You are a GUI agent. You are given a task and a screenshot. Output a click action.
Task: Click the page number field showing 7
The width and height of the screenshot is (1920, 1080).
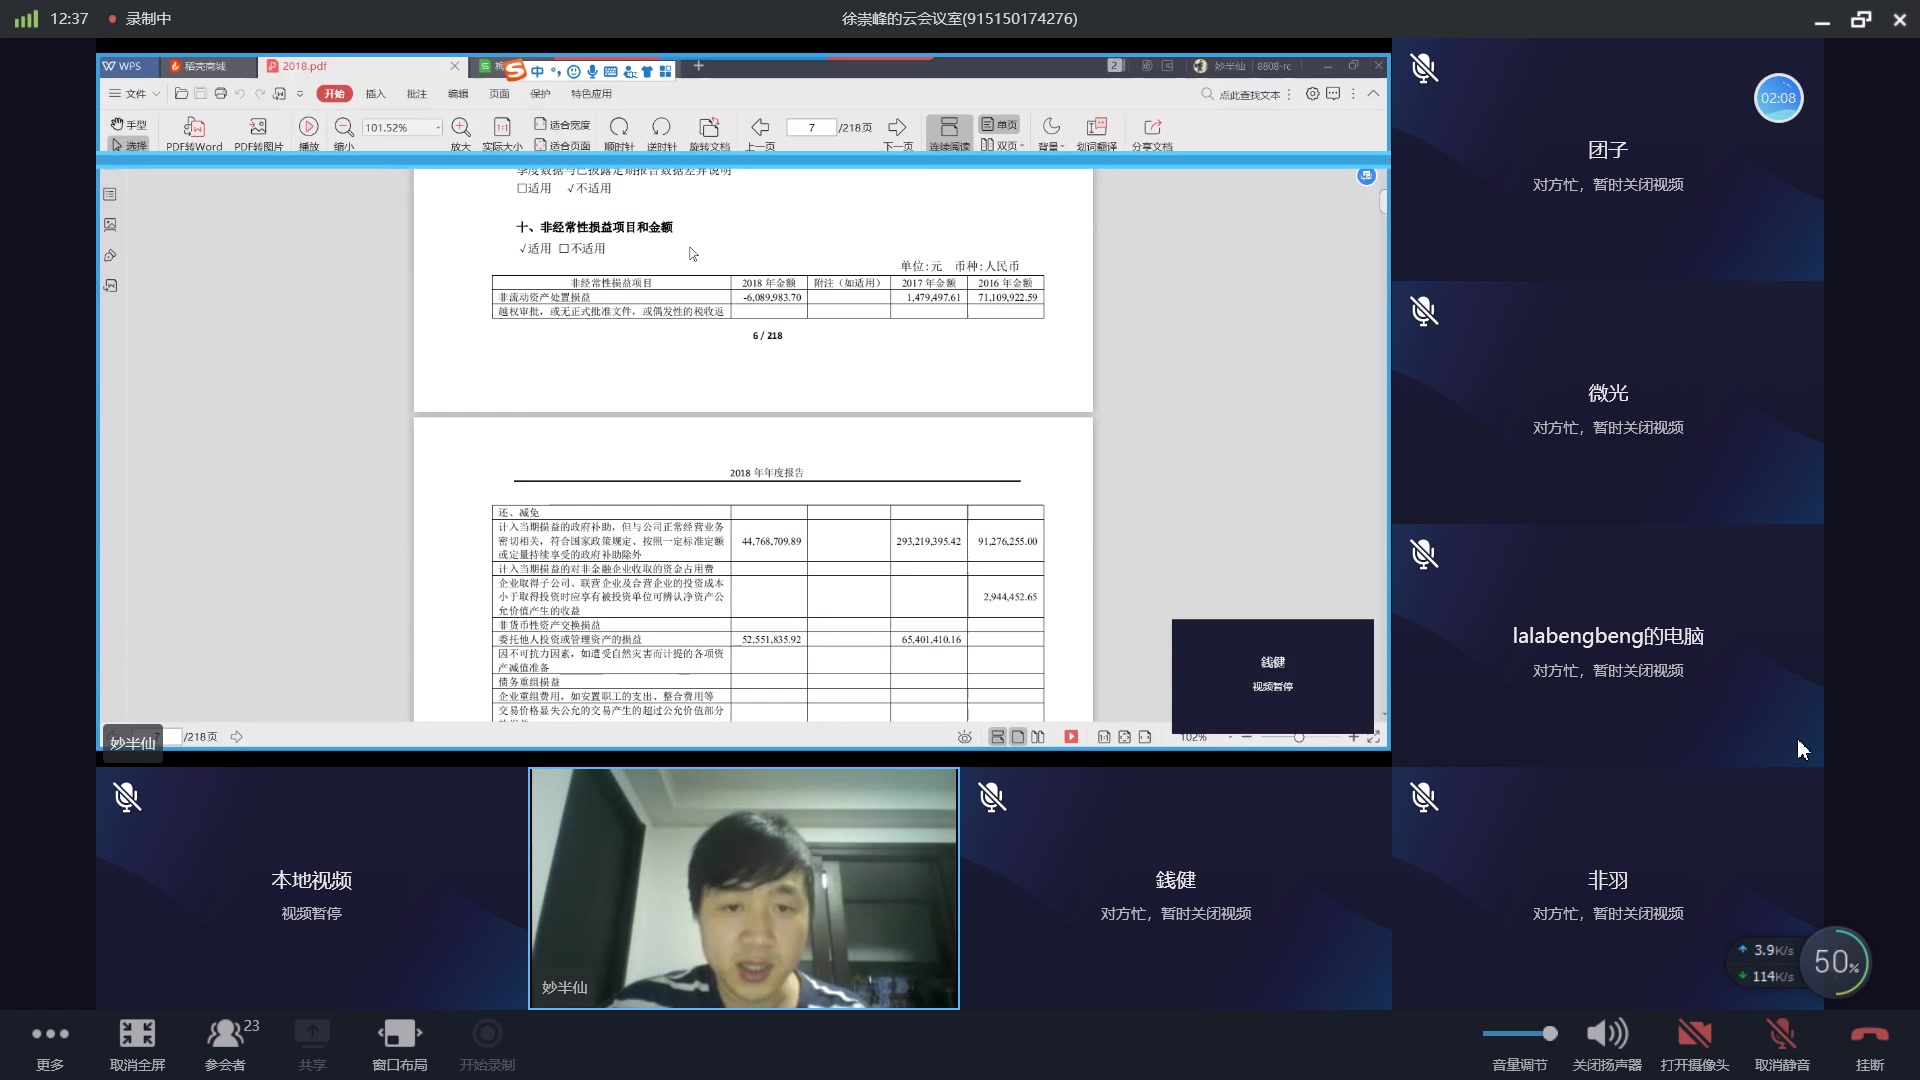tap(811, 128)
